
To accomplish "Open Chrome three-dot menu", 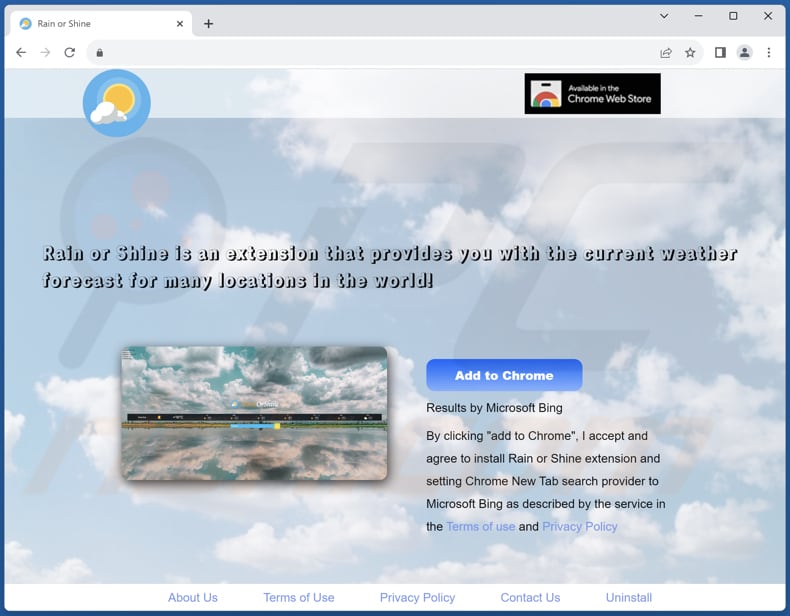I will (x=769, y=52).
